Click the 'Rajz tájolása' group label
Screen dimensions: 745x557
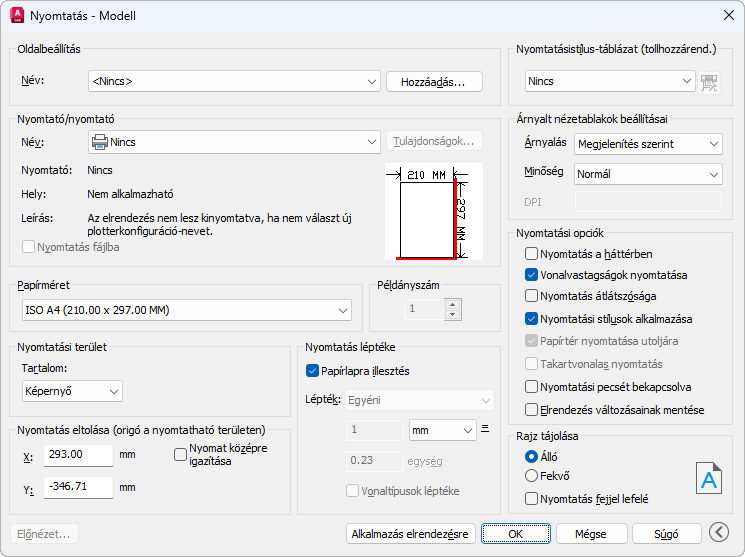coord(547,436)
